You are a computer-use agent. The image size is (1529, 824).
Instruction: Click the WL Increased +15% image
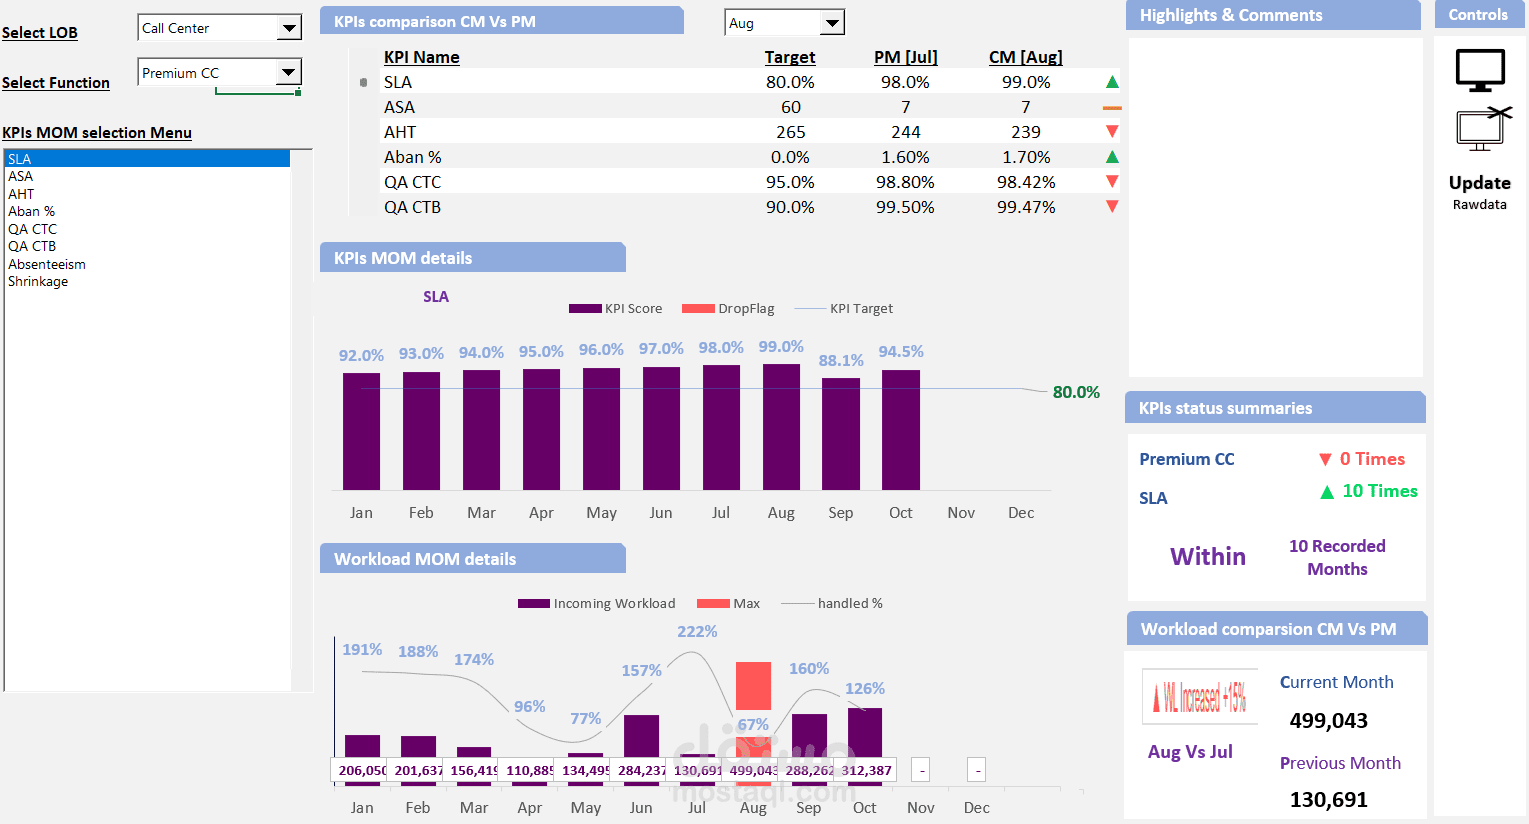click(1200, 696)
